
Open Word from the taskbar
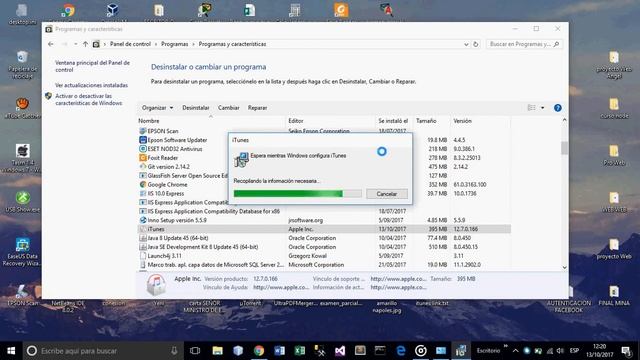[279, 351]
